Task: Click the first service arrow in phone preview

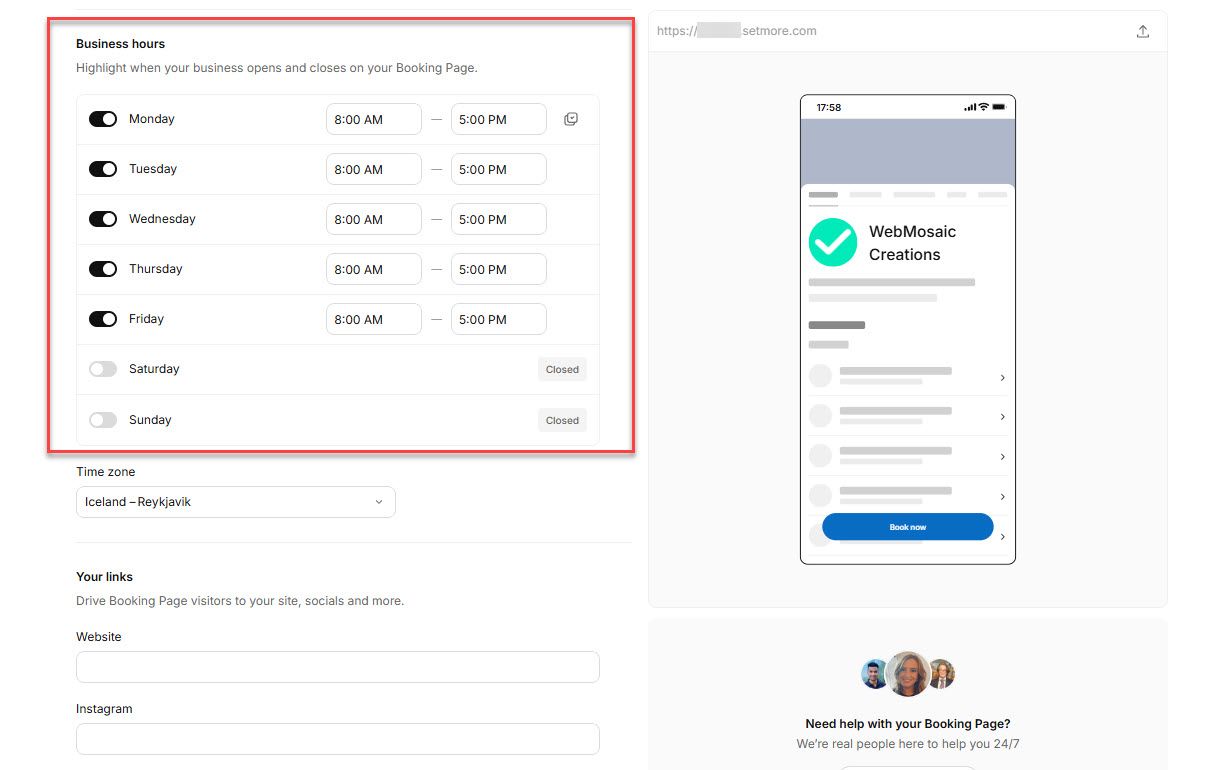Action: 1002,378
